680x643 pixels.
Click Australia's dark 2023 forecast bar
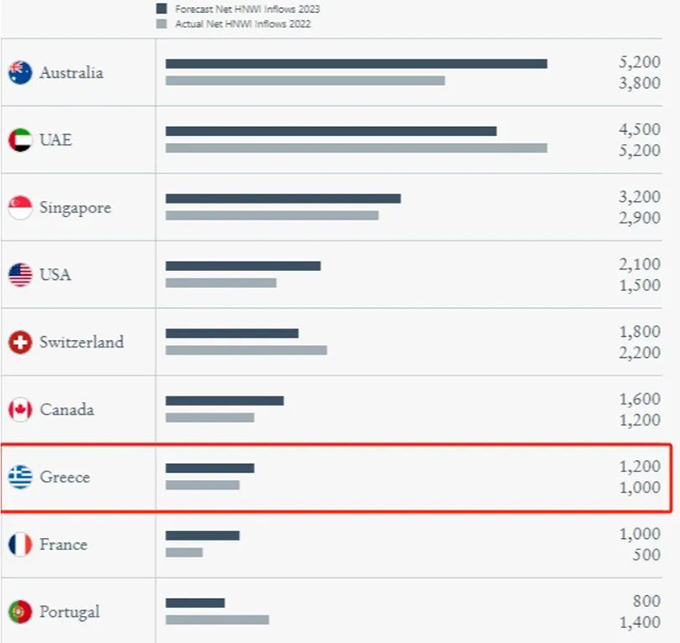[356, 64]
